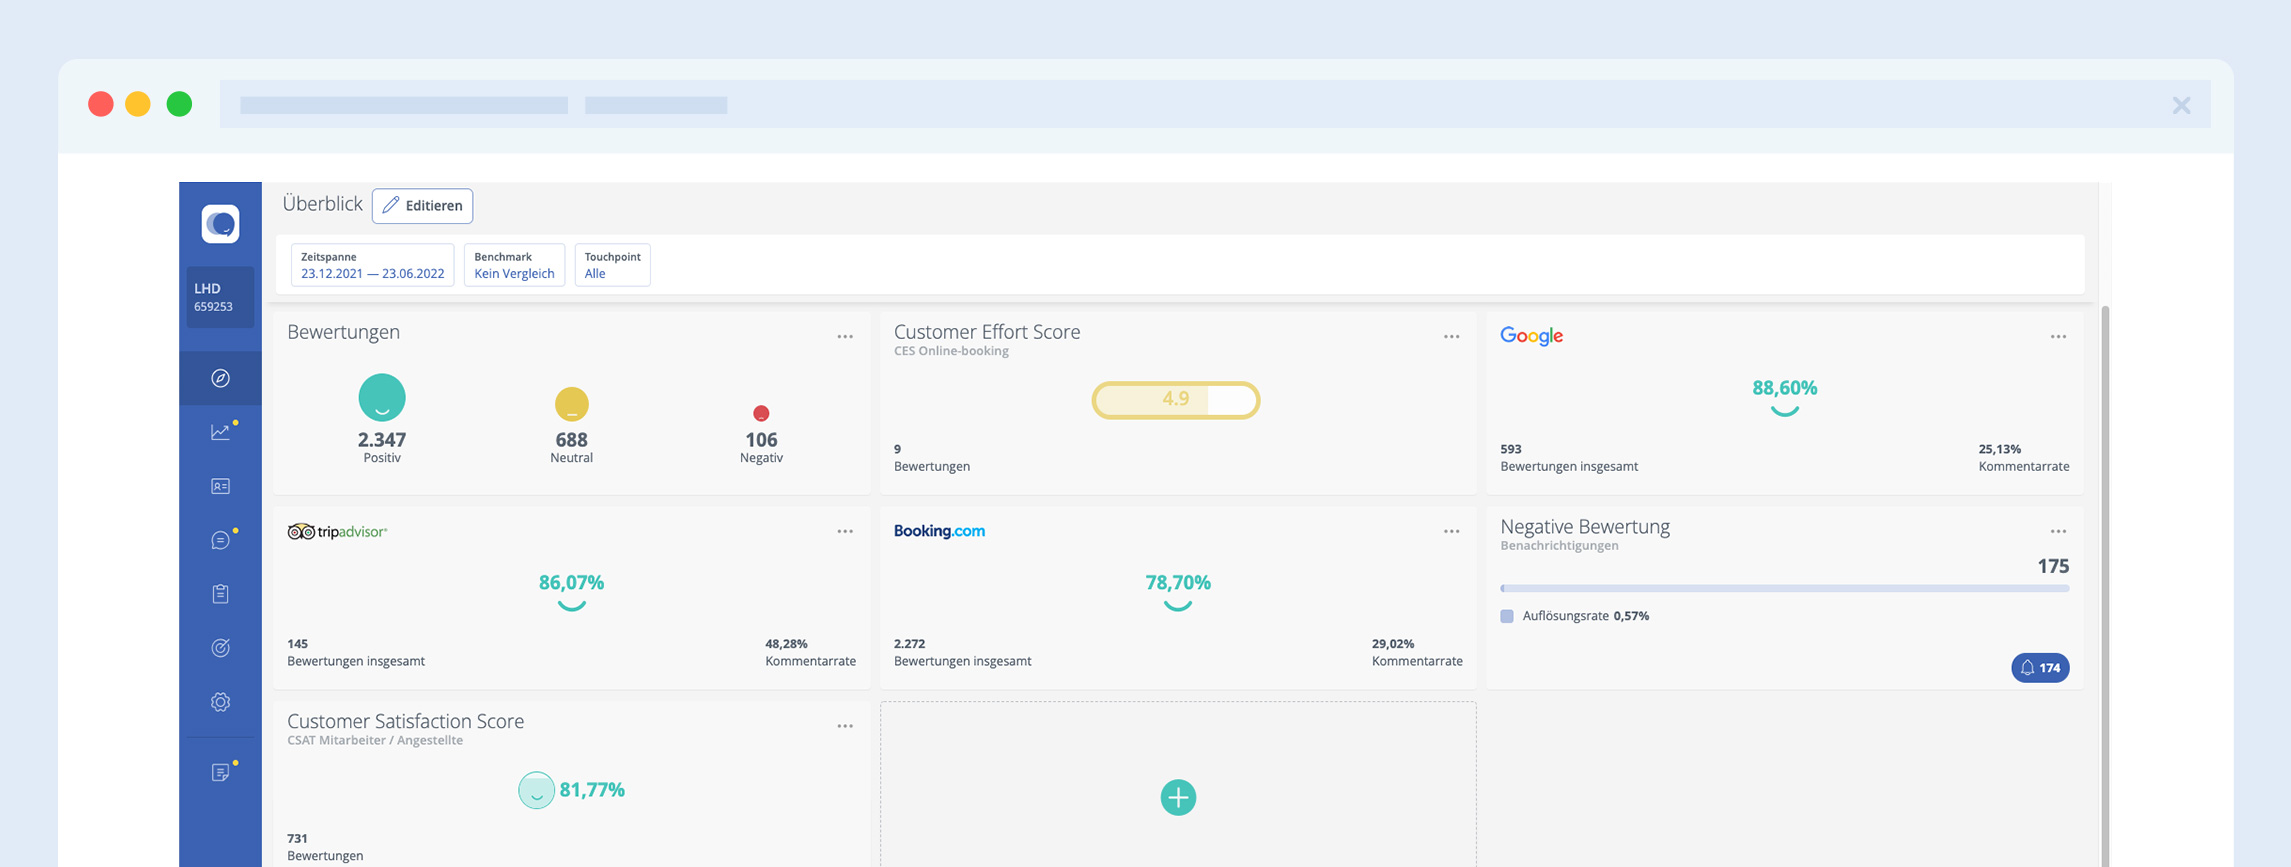This screenshot has height=867, width=2291.
Task: Click 593 Bewertungen insgesamt on Google card
Action: 1569,458
